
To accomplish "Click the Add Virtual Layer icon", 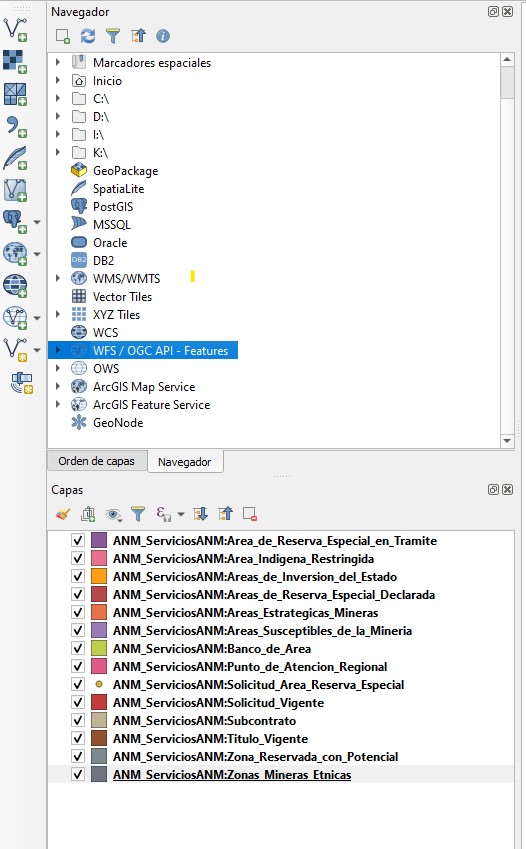I will tap(15, 190).
